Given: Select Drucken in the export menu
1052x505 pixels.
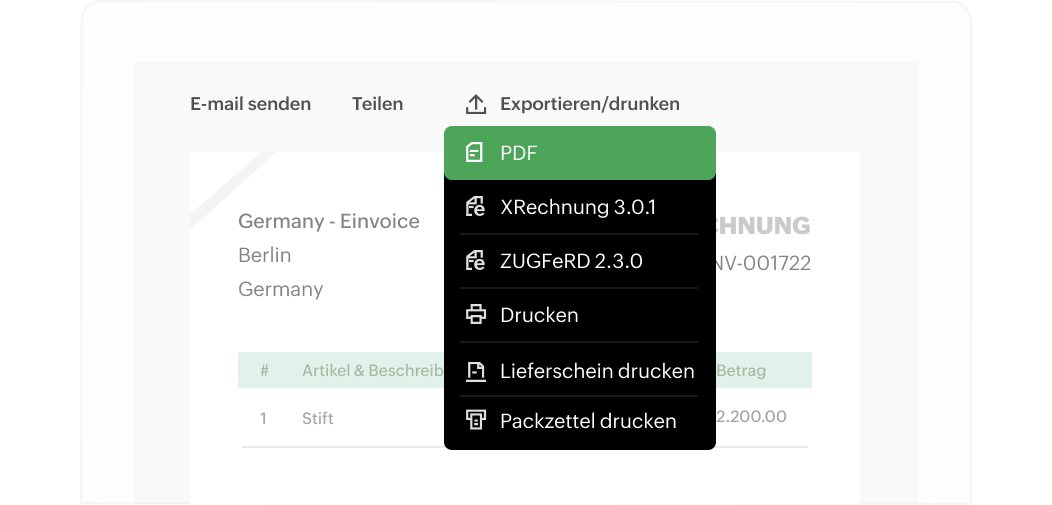Looking at the screenshot, I should (580, 315).
